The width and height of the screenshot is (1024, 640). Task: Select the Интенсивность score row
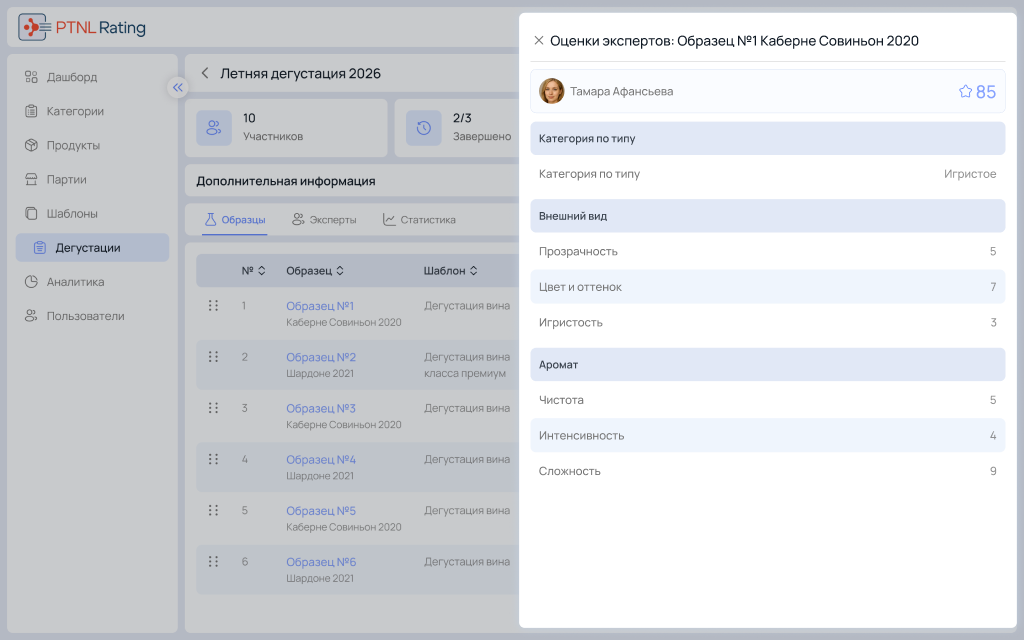(767, 436)
